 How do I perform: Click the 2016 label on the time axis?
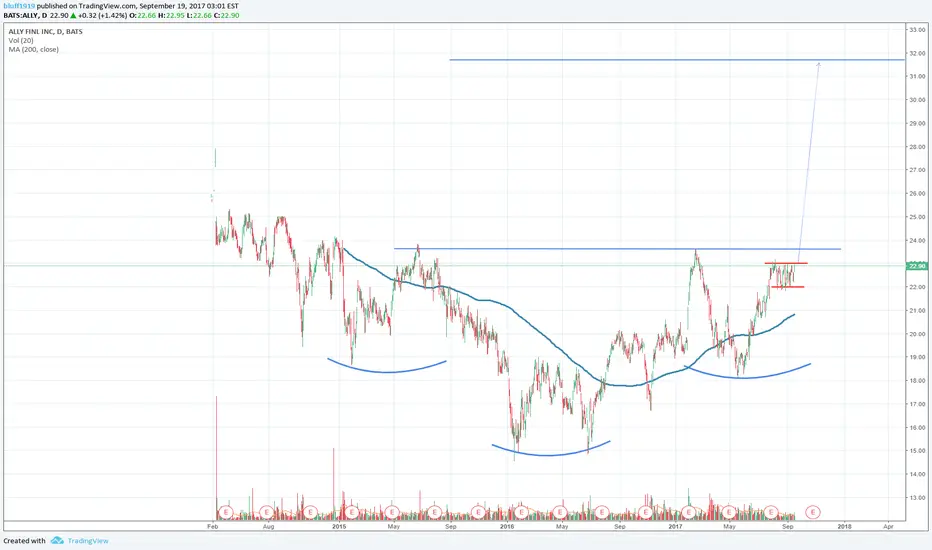tap(507, 526)
